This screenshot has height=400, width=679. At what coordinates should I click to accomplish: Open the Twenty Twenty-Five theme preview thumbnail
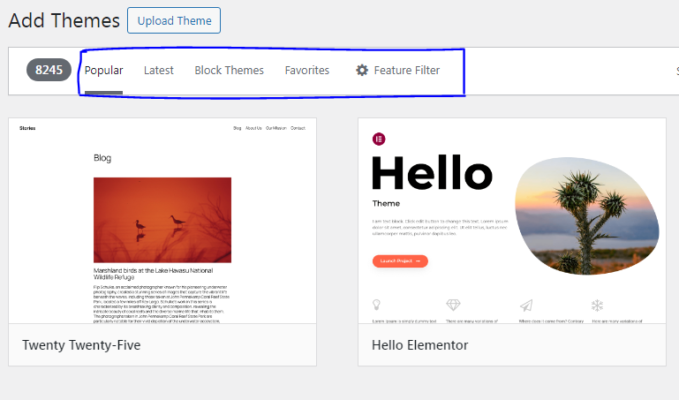click(x=162, y=221)
